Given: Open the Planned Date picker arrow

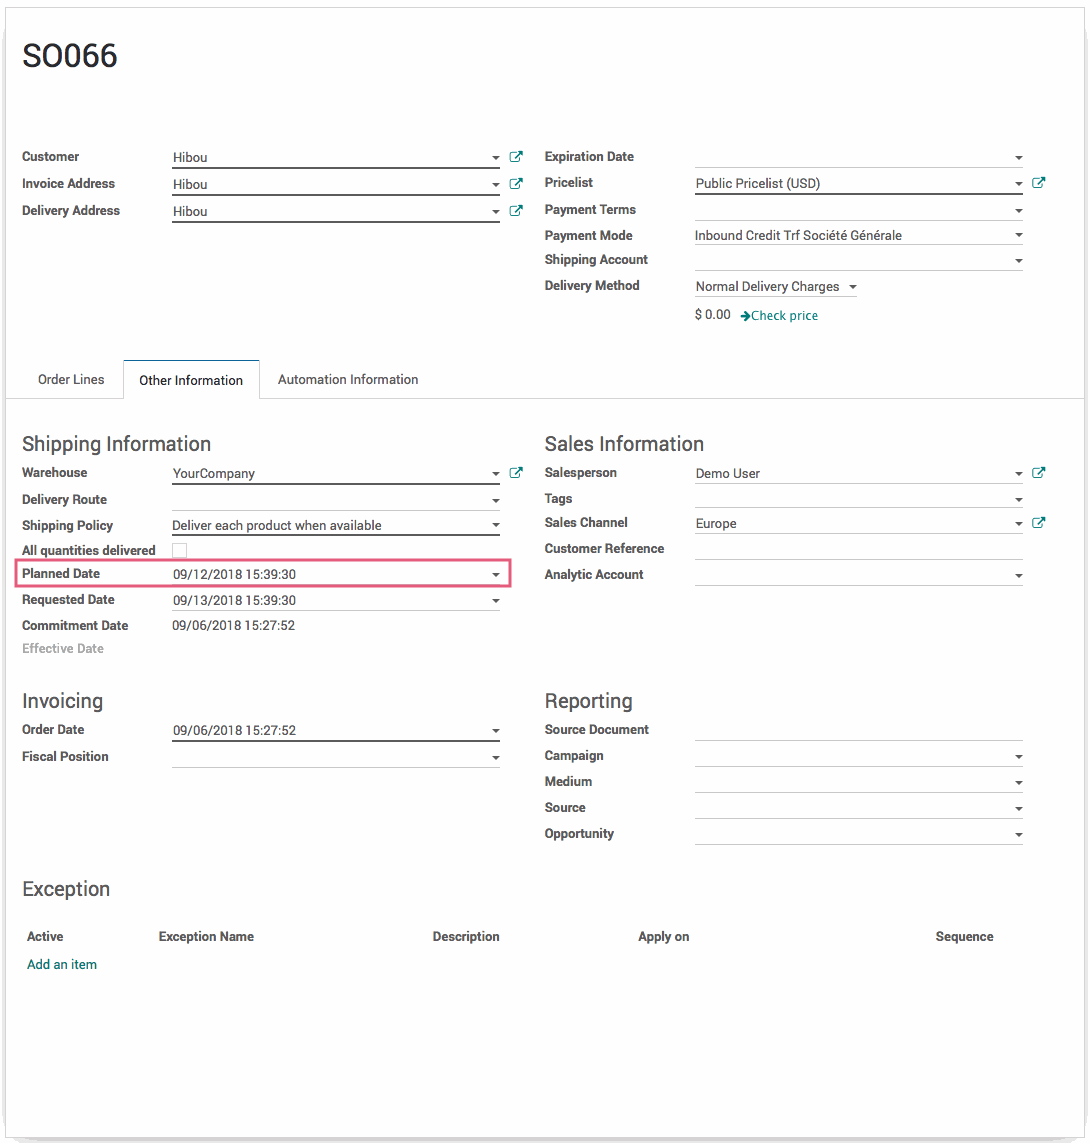Looking at the screenshot, I should [496, 574].
